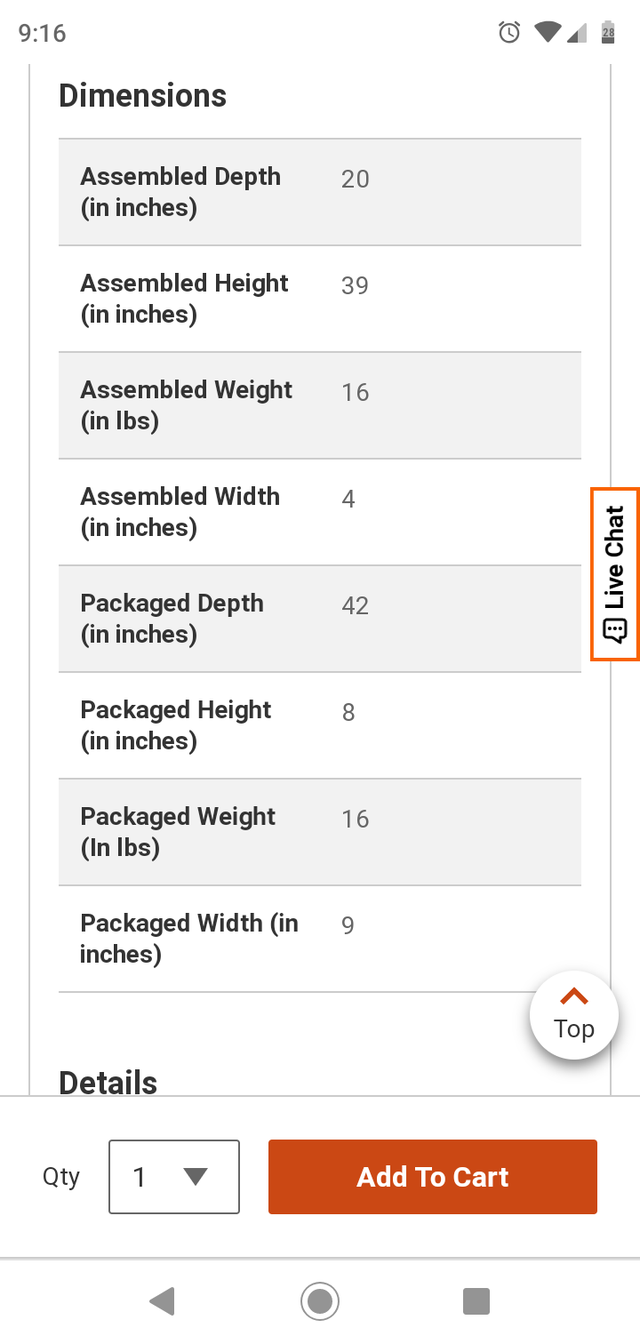Tap the Details section heading
Image resolution: width=640 pixels, height=1344 pixels.
[108, 1082]
